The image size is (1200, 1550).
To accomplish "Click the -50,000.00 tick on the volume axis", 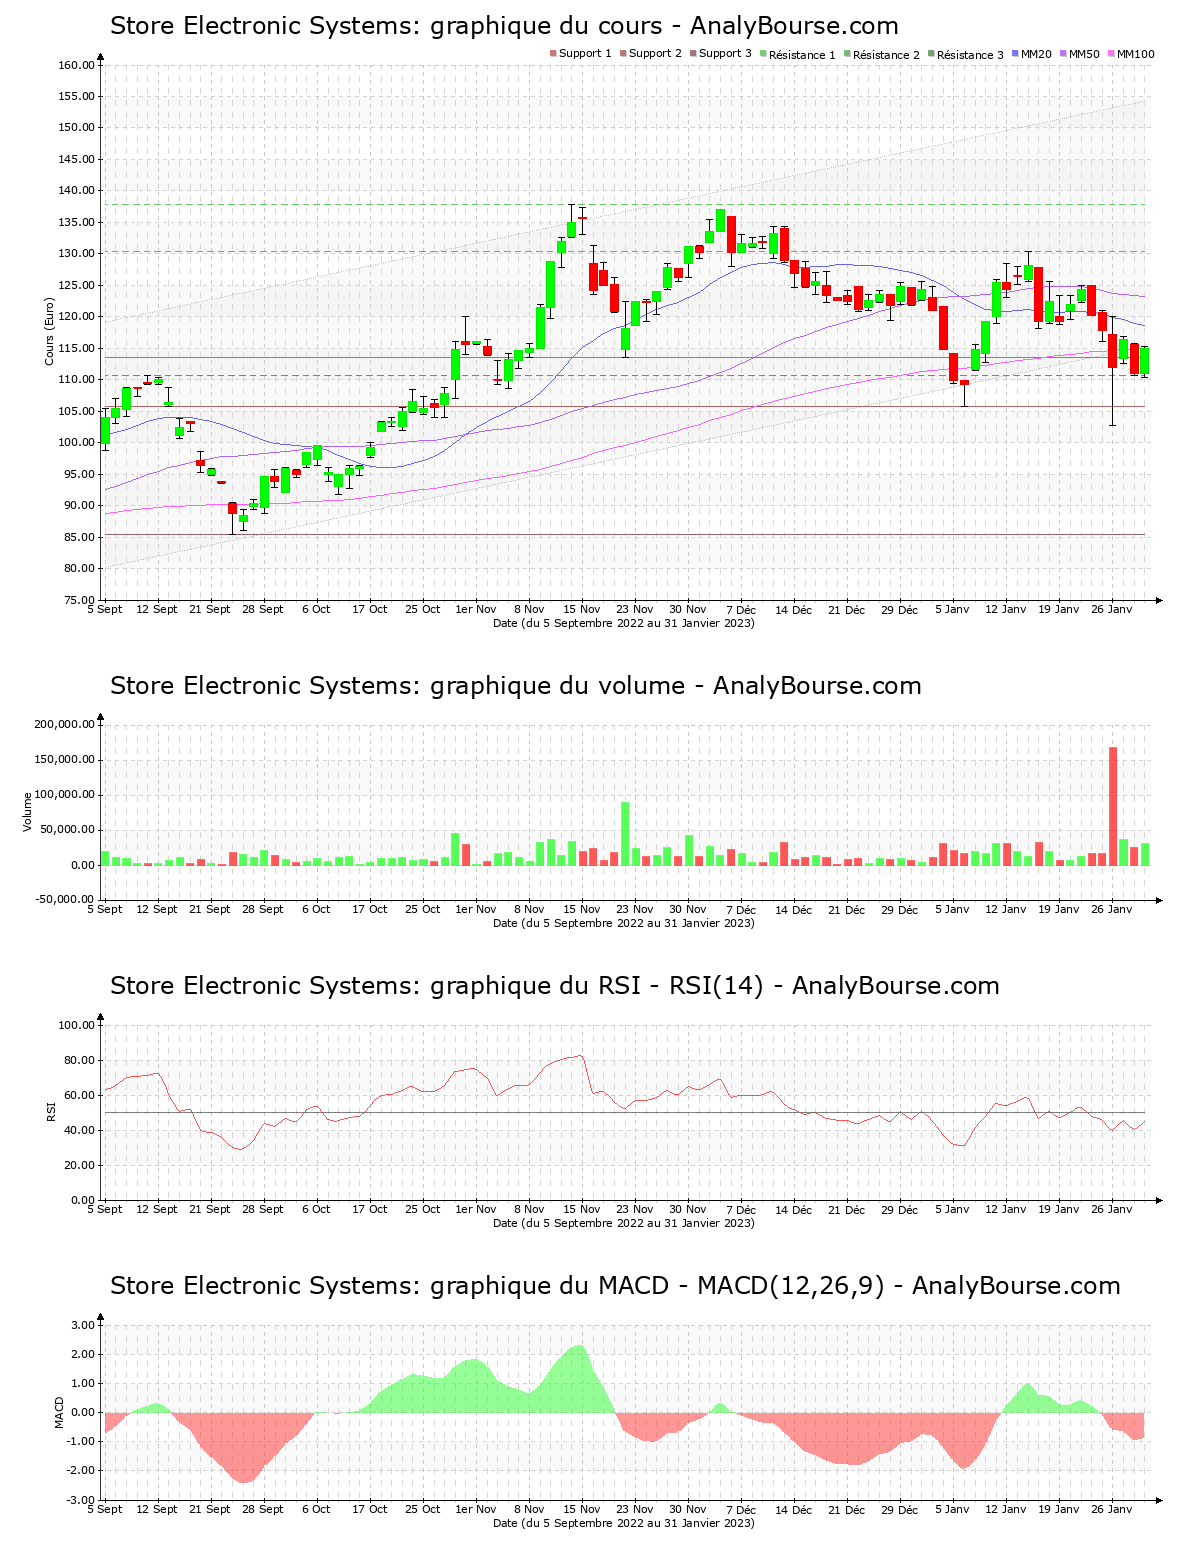I will pyautogui.click(x=64, y=899).
